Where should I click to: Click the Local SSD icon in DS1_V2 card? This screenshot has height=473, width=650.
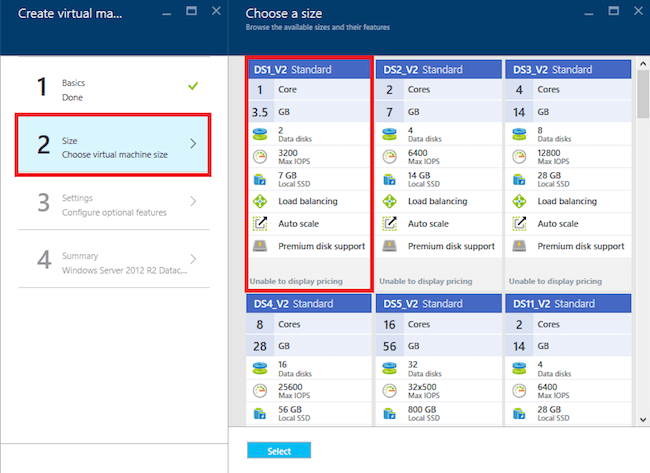point(260,179)
